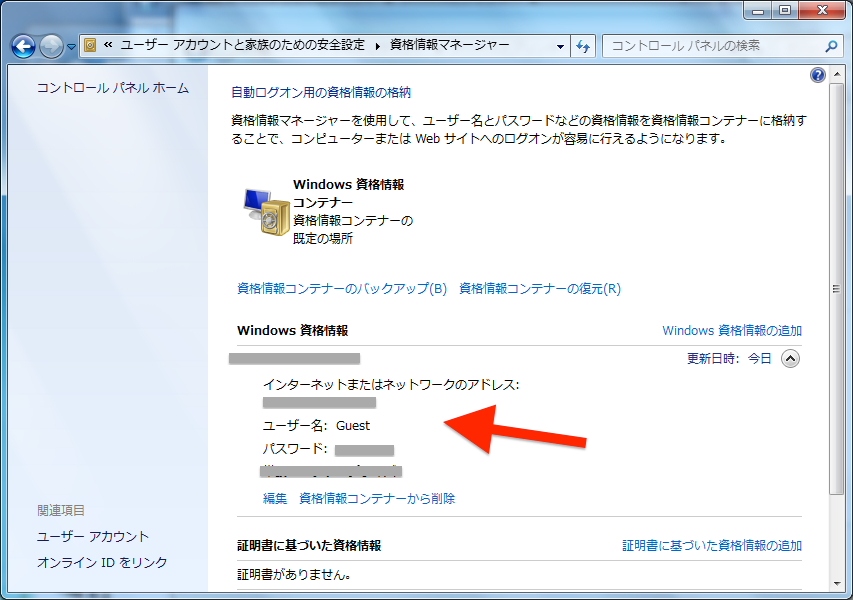Viewport: 853px width, 600px height.
Task: Collapse the credential entry with chevron button
Action: [x=790, y=358]
